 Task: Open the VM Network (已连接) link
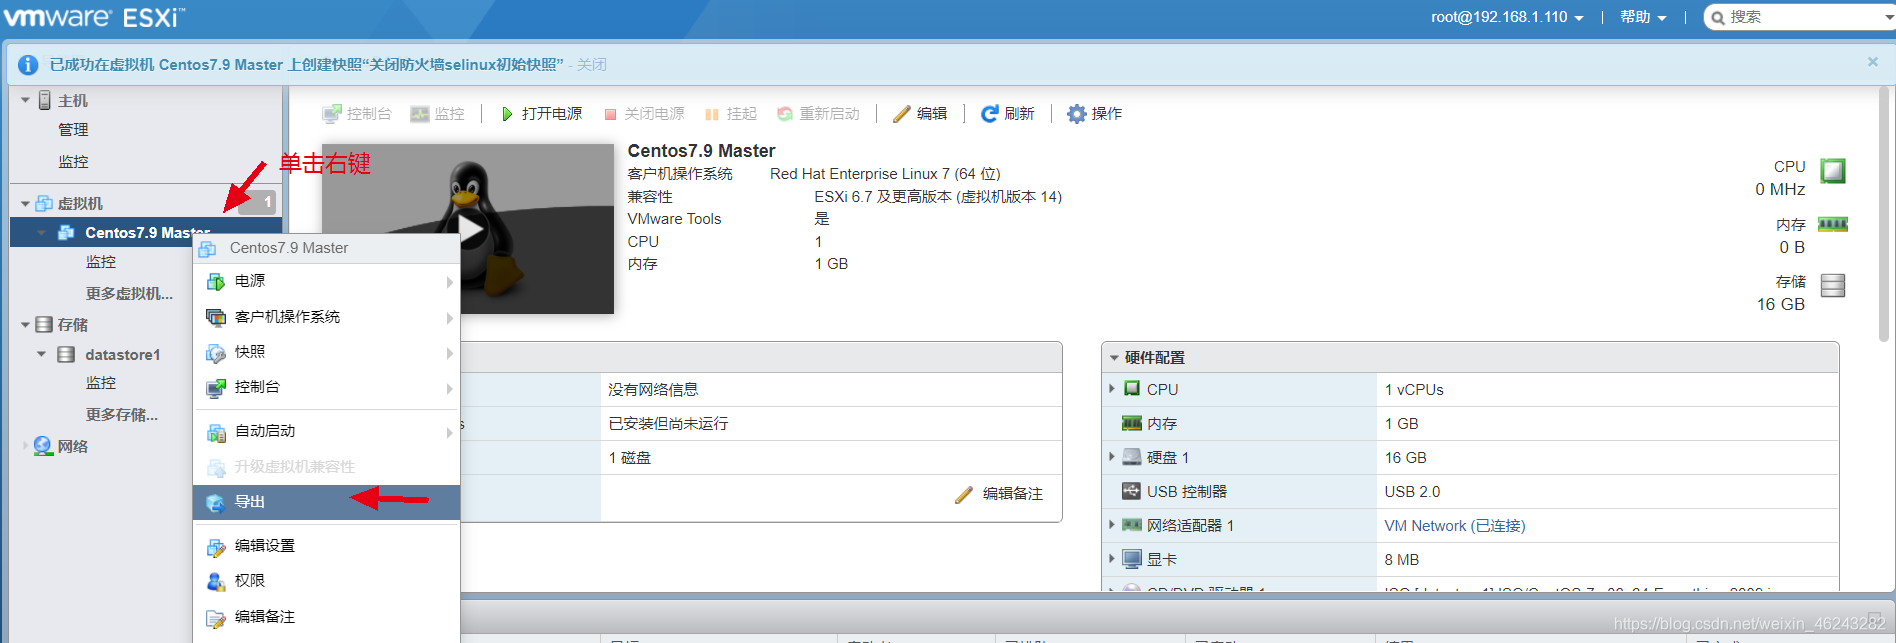click(1454, 525)
